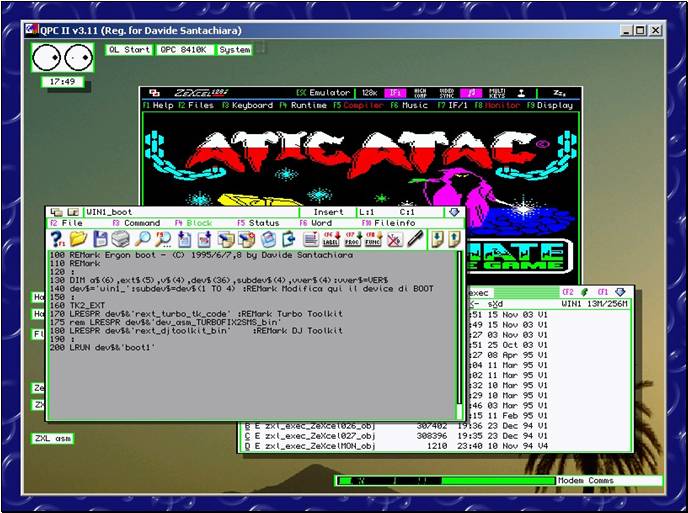
Task: Click the window move icon in ZeXcel header
Action: (x=154, y=93)
